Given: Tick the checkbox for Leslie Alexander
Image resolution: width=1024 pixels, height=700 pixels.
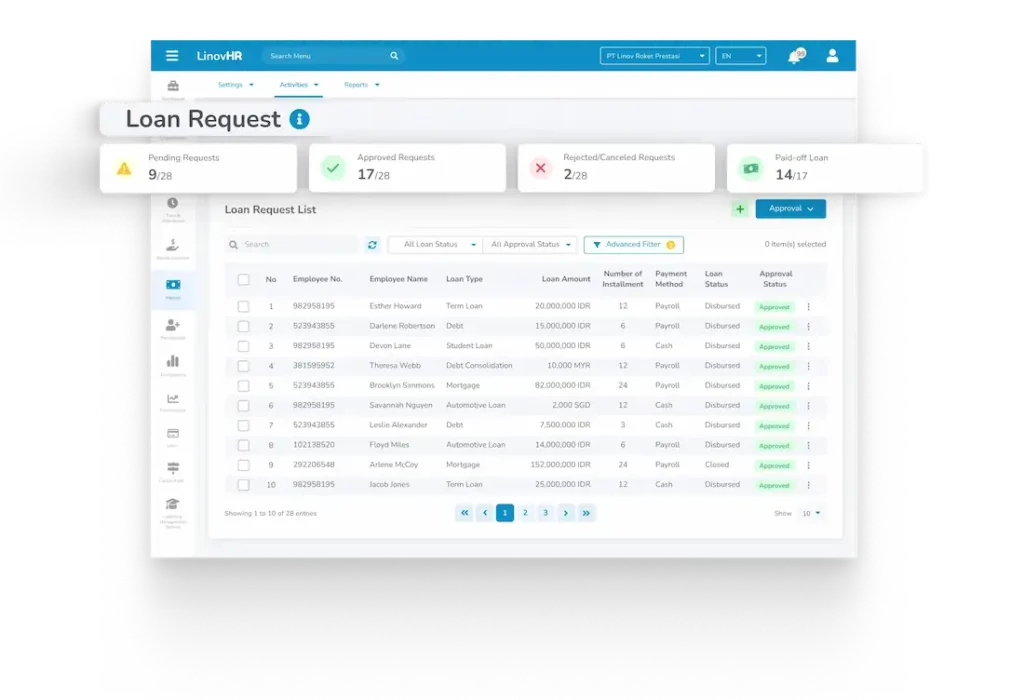Looking at the screenshot, I should click(244, 426).
